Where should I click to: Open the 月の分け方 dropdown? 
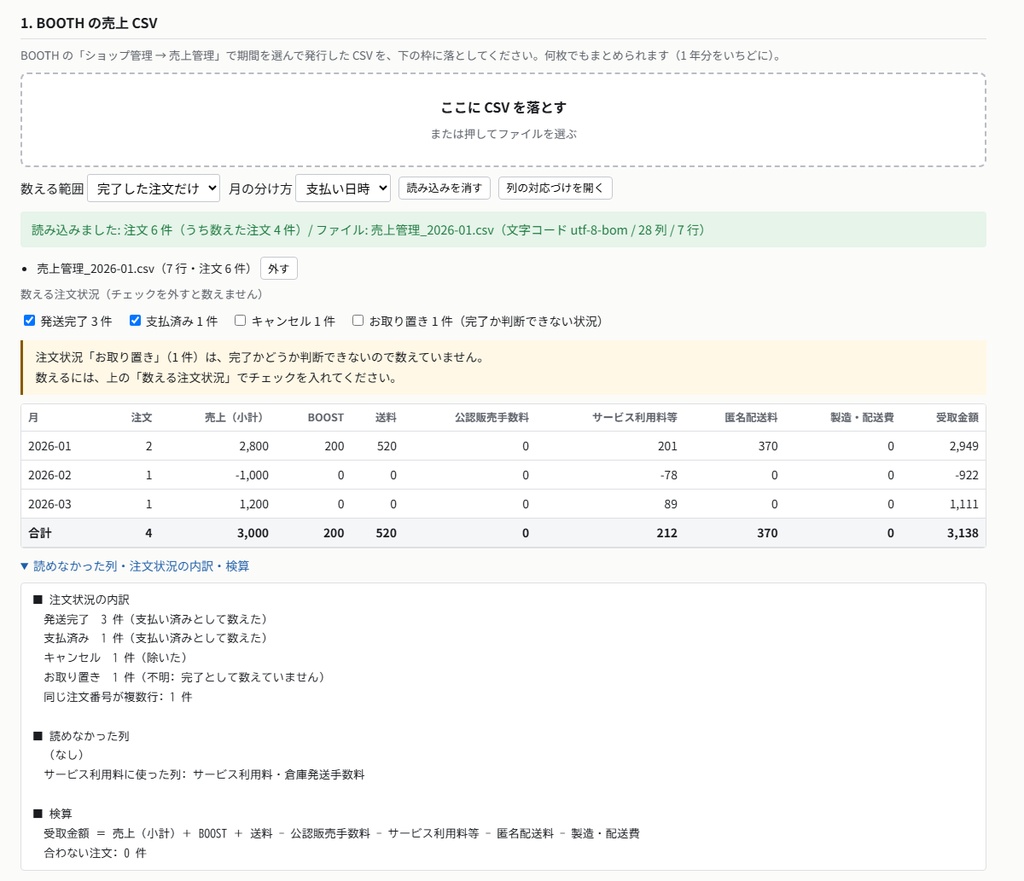click(x=343, y=188)
